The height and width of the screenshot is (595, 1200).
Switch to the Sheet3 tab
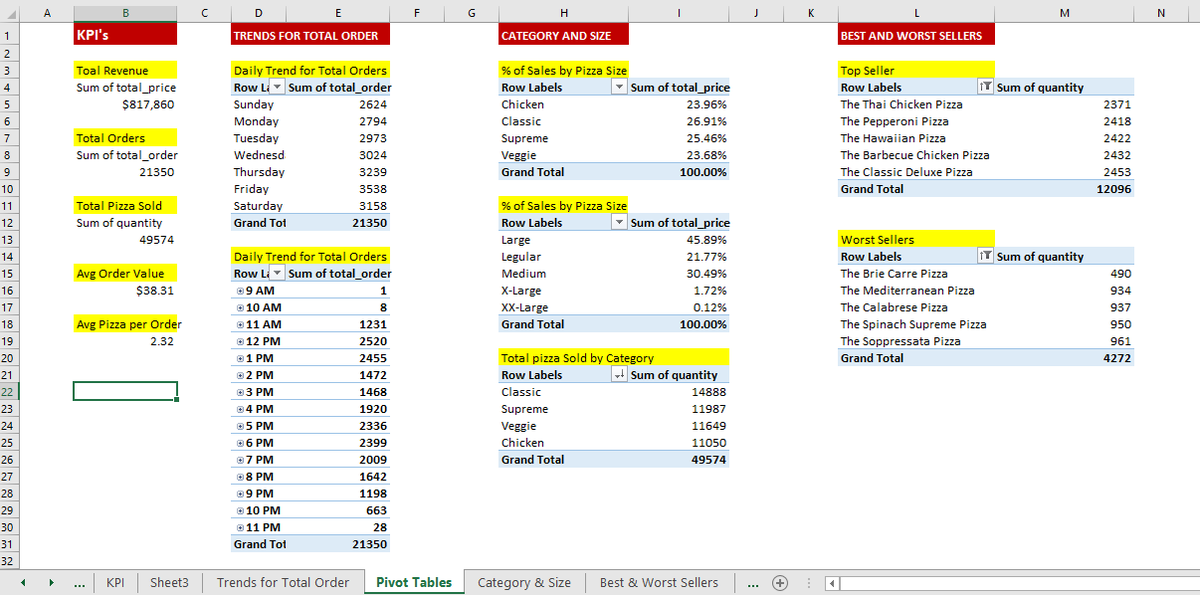coord(169,583)
